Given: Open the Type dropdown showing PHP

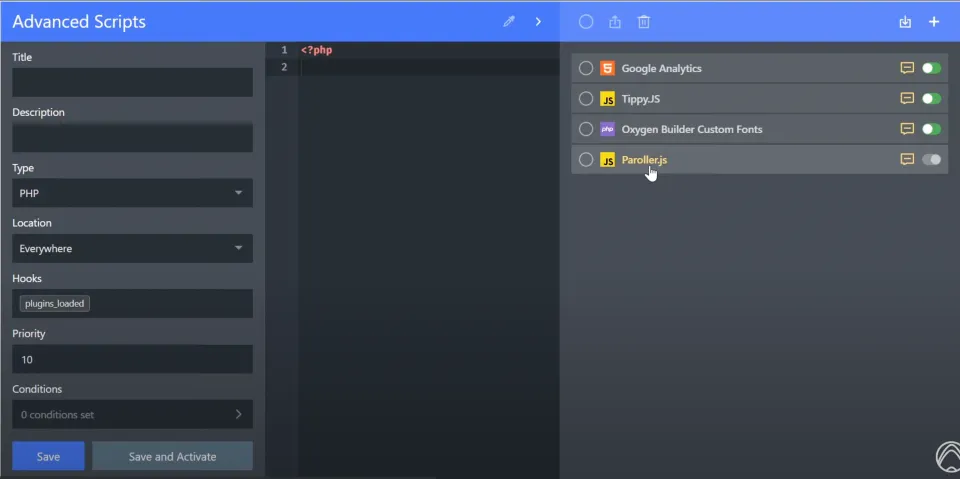Looking at the screenshot, I should [x=132, y=193].
